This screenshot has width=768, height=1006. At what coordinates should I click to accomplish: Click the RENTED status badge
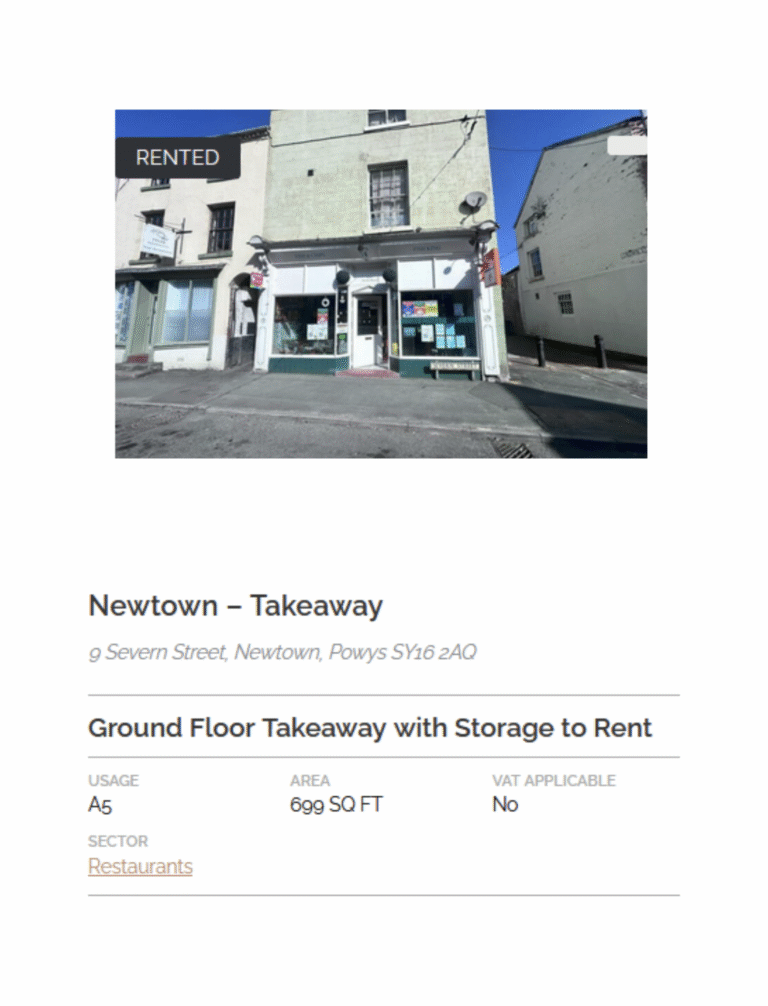pos(178,158)
